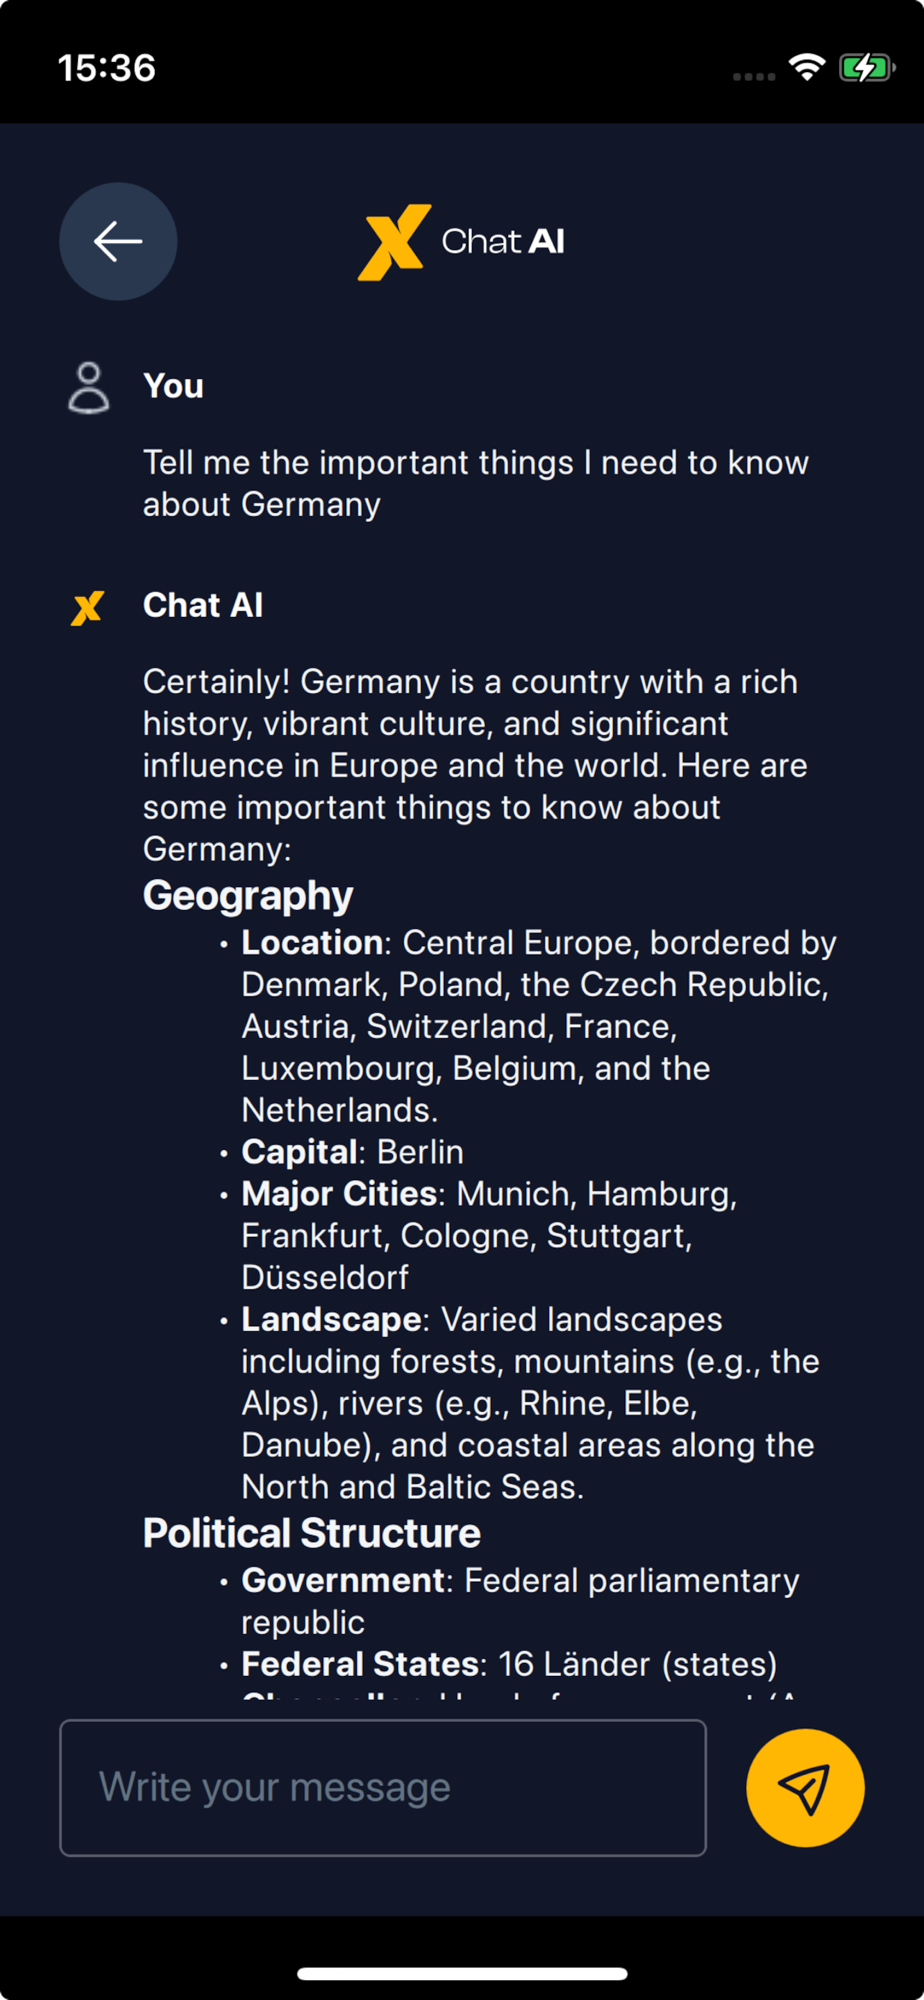Screen dimensions: 924x2000
Task: Tap the Capital: Berlin bullet
Action: (352, 1152)
